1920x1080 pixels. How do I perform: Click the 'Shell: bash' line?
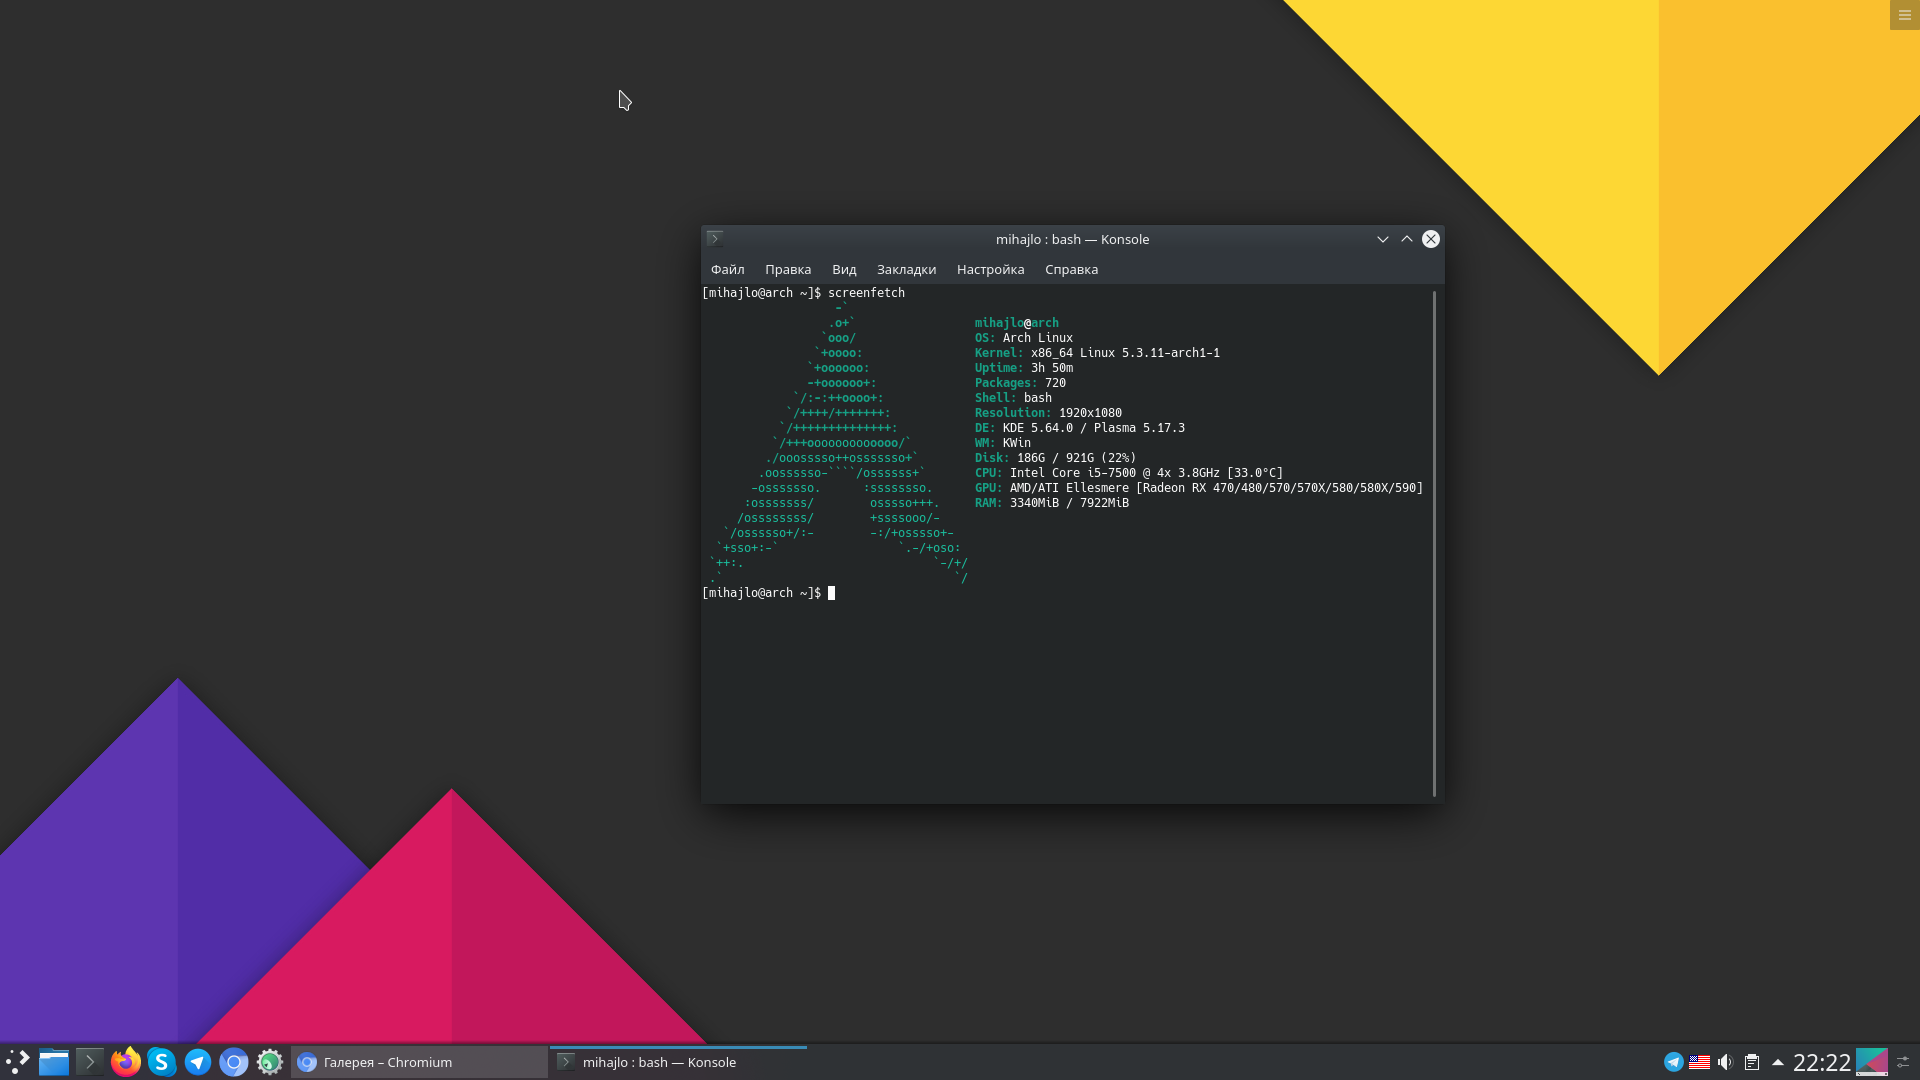1013,398
